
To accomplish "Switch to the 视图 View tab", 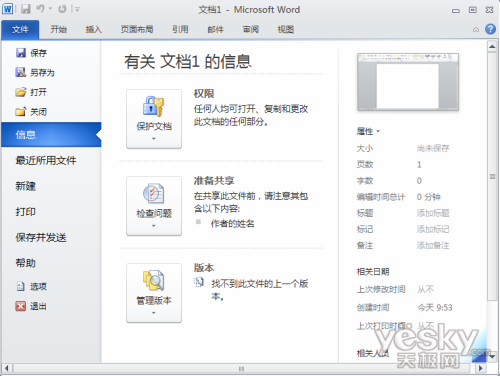I will 286,30.
